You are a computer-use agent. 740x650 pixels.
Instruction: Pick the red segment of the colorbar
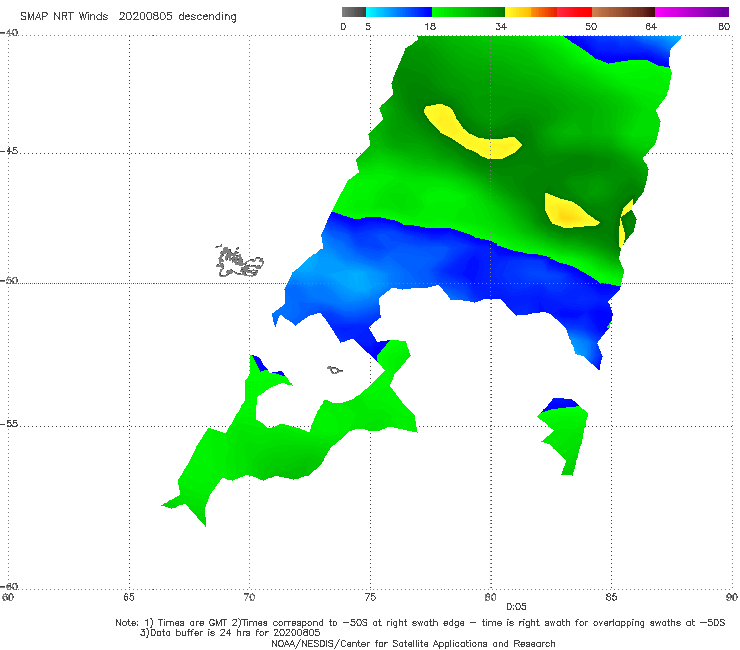pyautogui.click(x=575, y=12)
